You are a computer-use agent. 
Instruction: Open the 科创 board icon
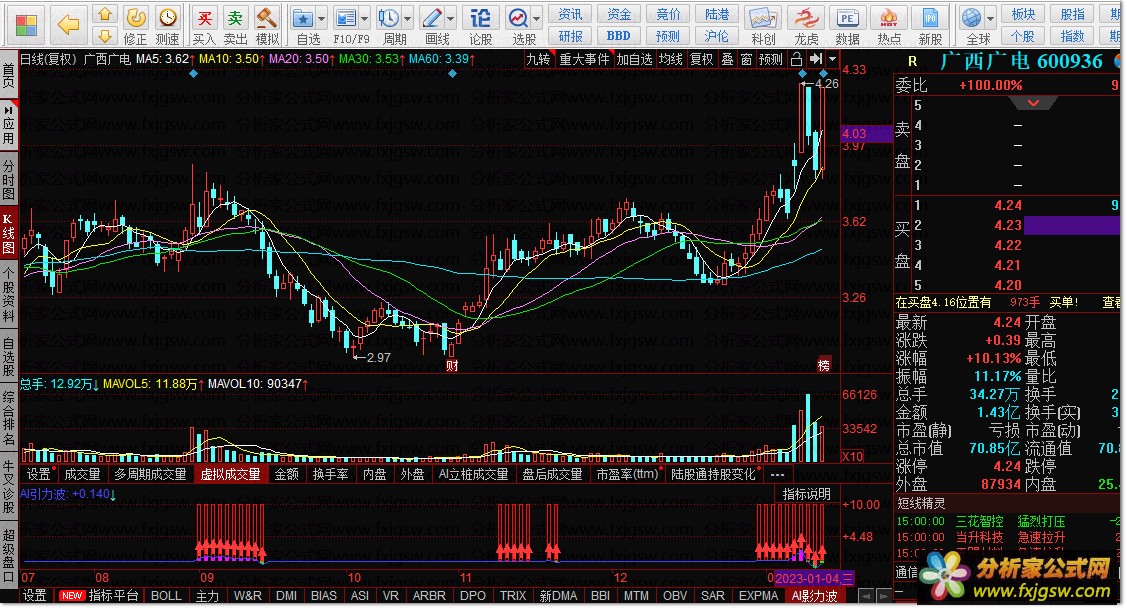(763, 18)
